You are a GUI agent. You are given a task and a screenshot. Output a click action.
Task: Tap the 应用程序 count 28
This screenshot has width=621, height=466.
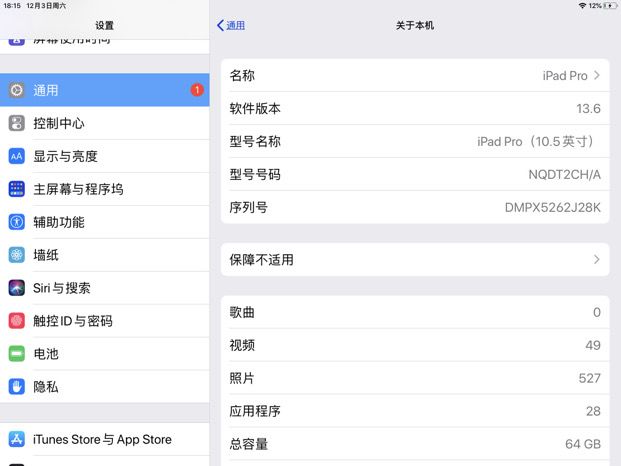[x=593, y=411]
